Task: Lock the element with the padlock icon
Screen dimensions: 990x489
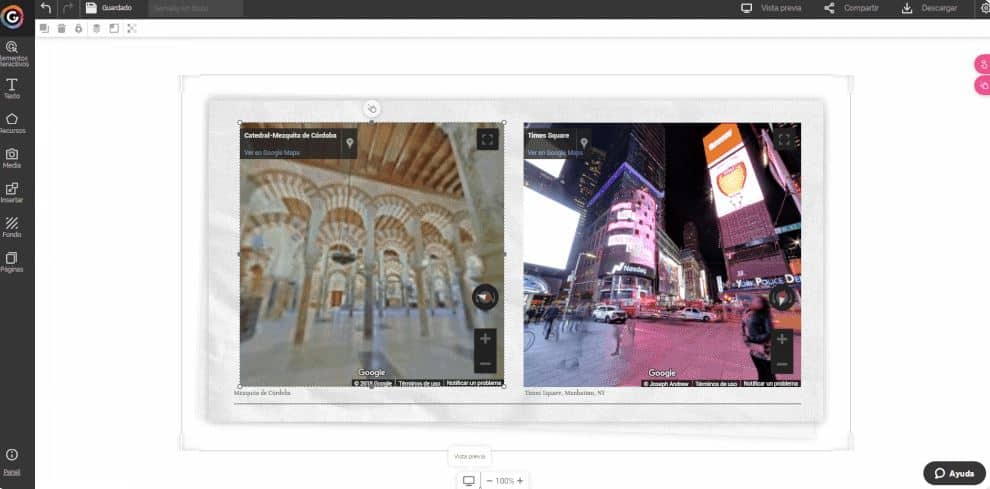Action: (x=78, y=28)
